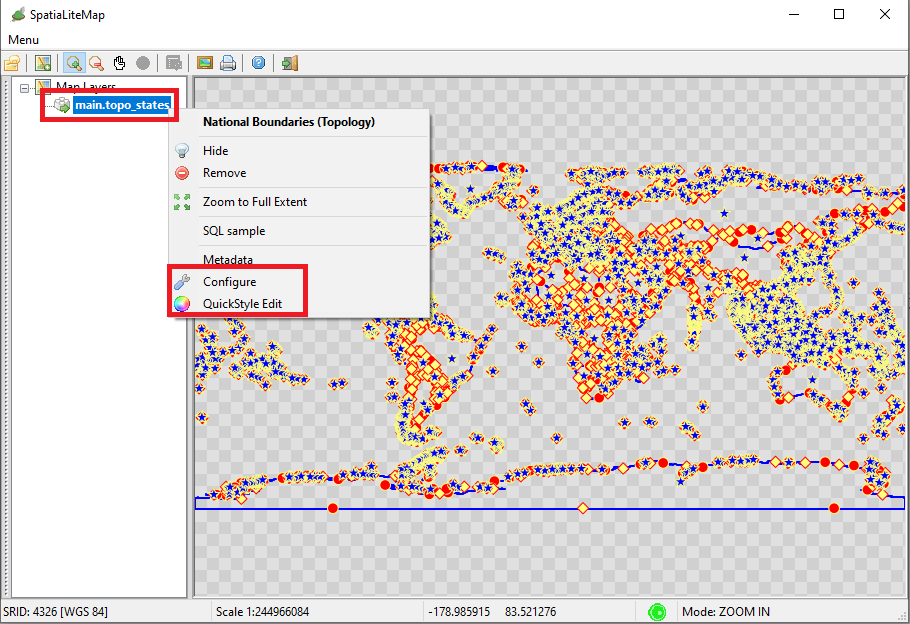Click the color wheel QuickStyle icon
The width and height of the screenshot is (910, 624).
[182, 304]
